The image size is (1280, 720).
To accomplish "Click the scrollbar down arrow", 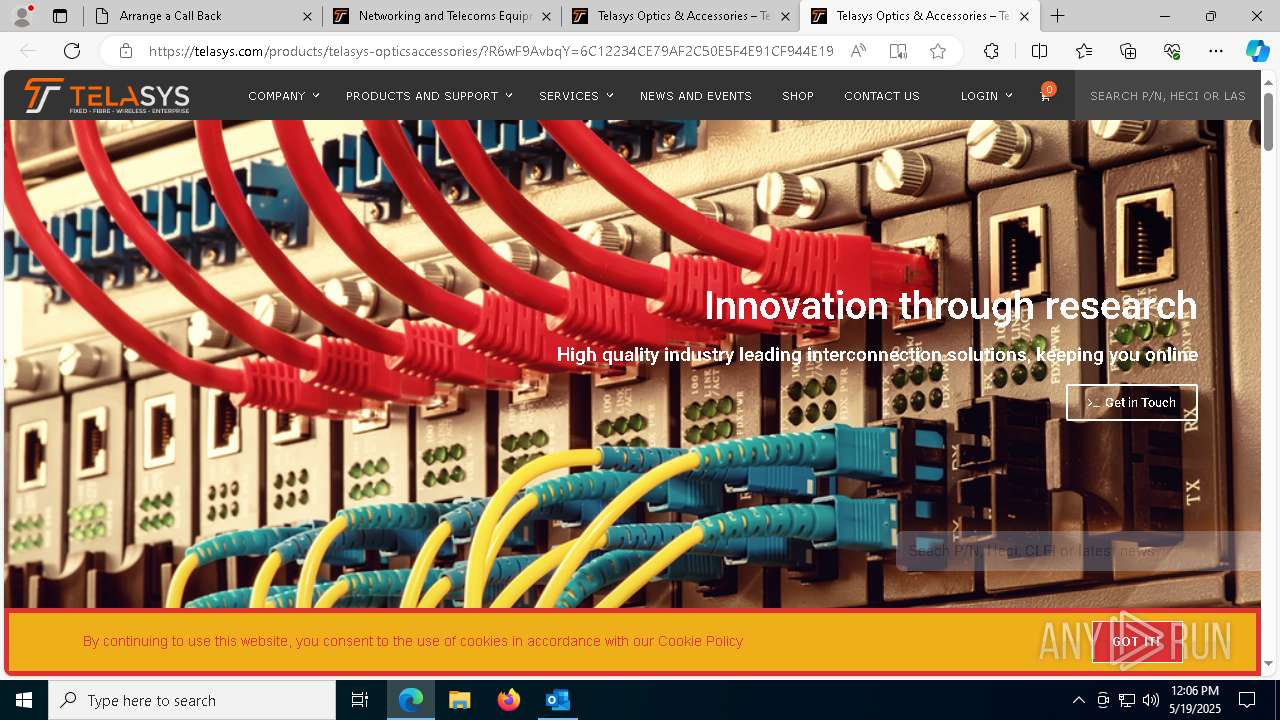I will [1268, 663].
